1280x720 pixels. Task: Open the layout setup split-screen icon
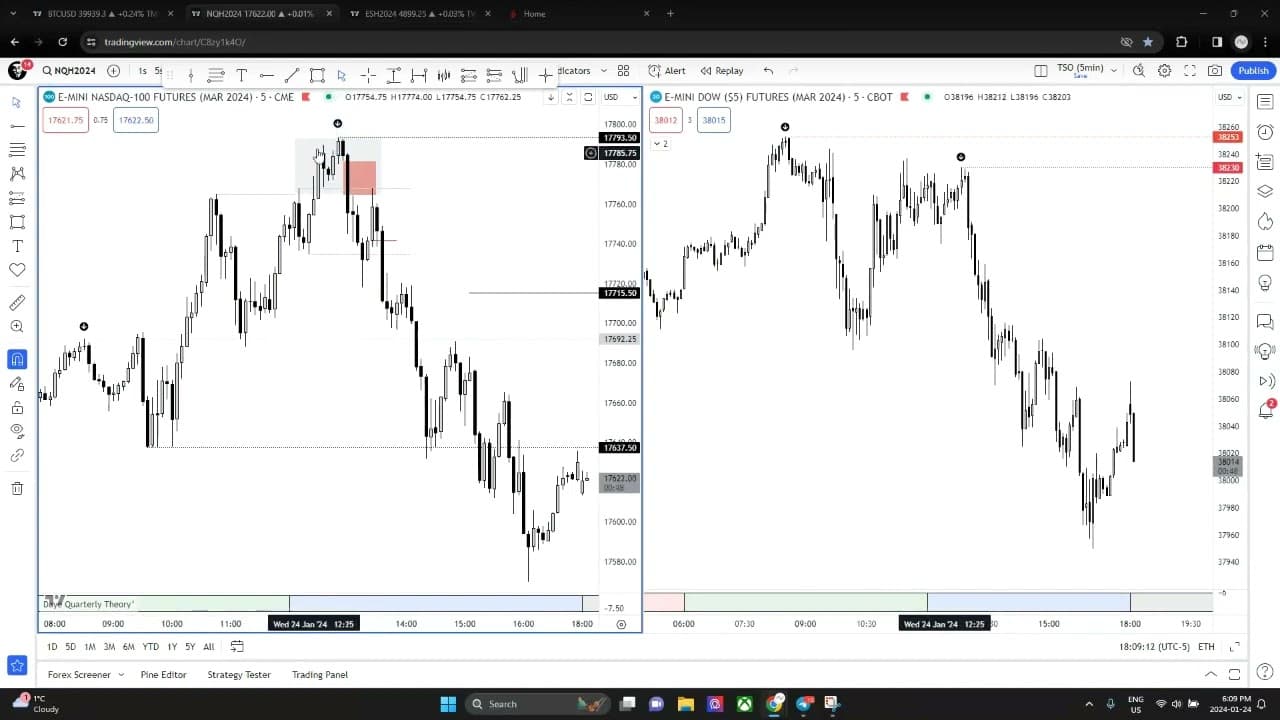click(x=1040, y=71)
